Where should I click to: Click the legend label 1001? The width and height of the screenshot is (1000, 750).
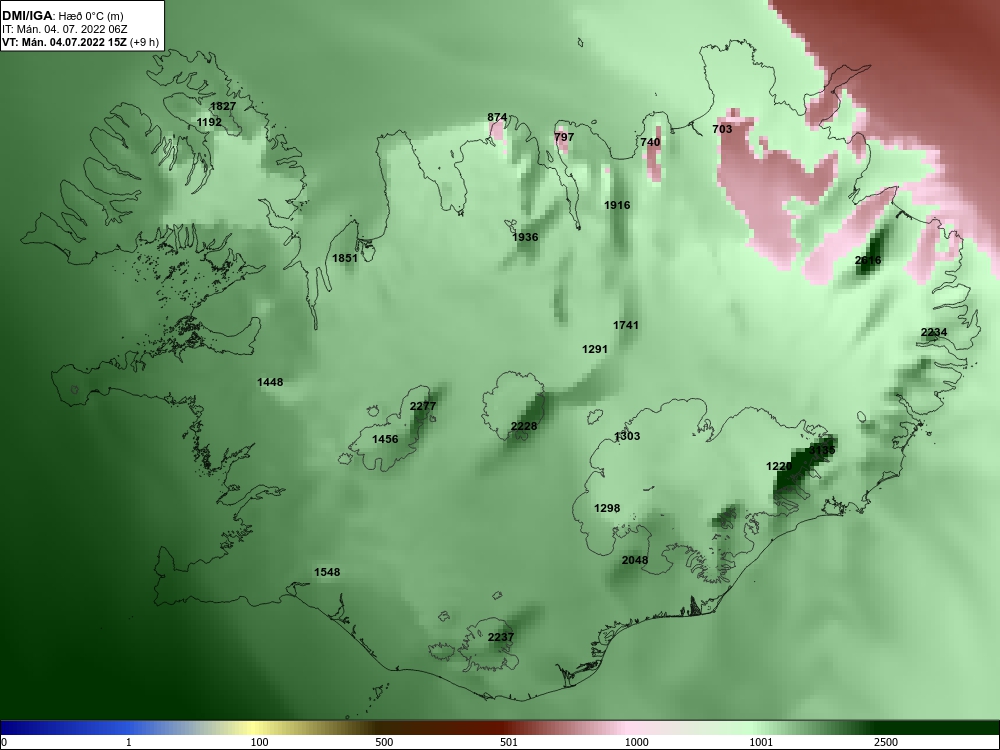[761, 742]
